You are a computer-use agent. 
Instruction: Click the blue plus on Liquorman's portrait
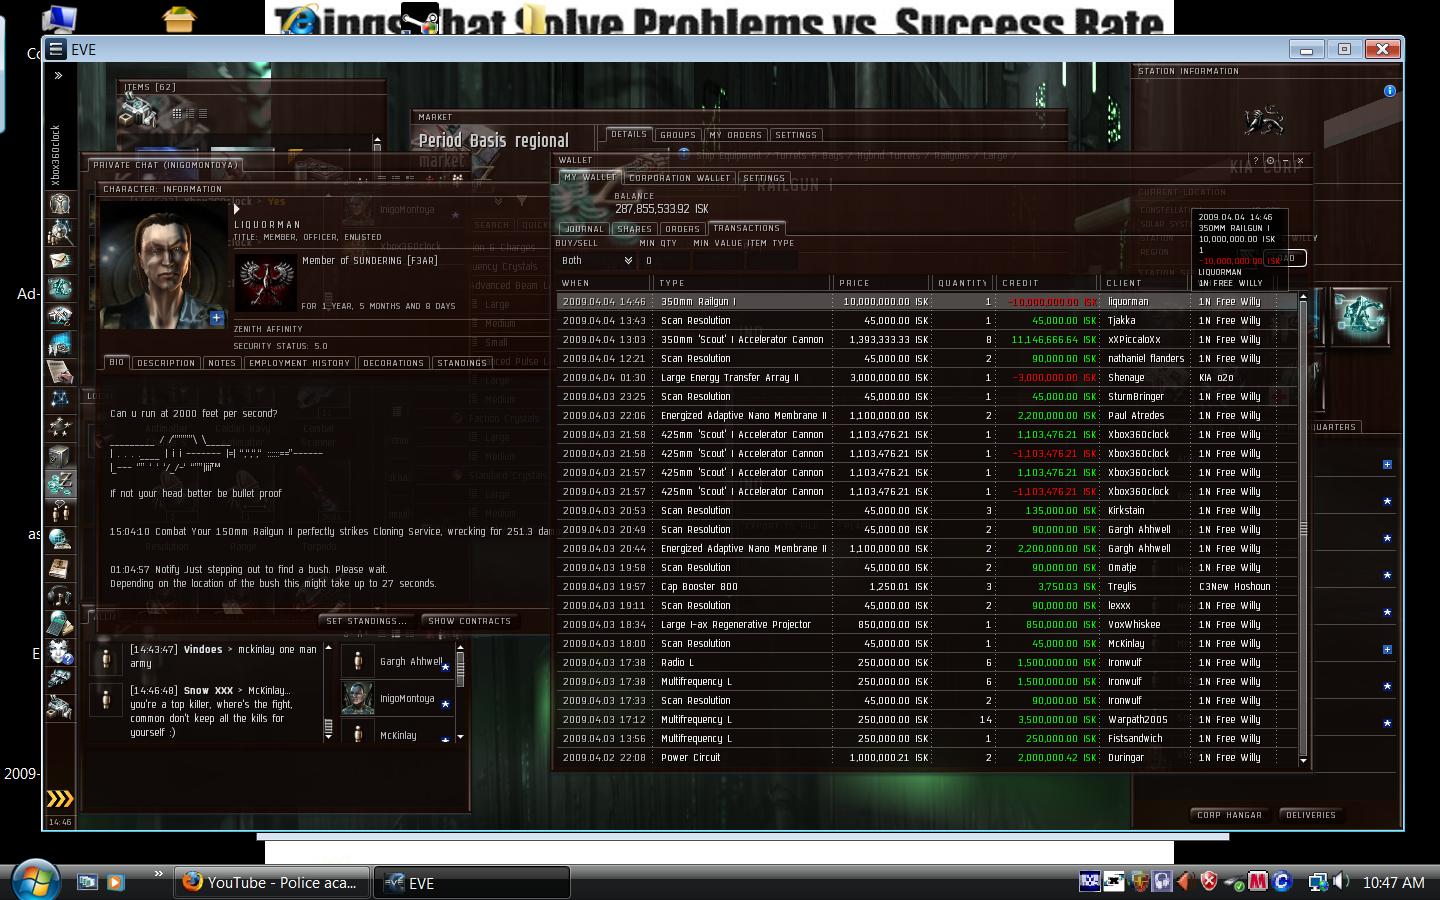click(216, 318)
